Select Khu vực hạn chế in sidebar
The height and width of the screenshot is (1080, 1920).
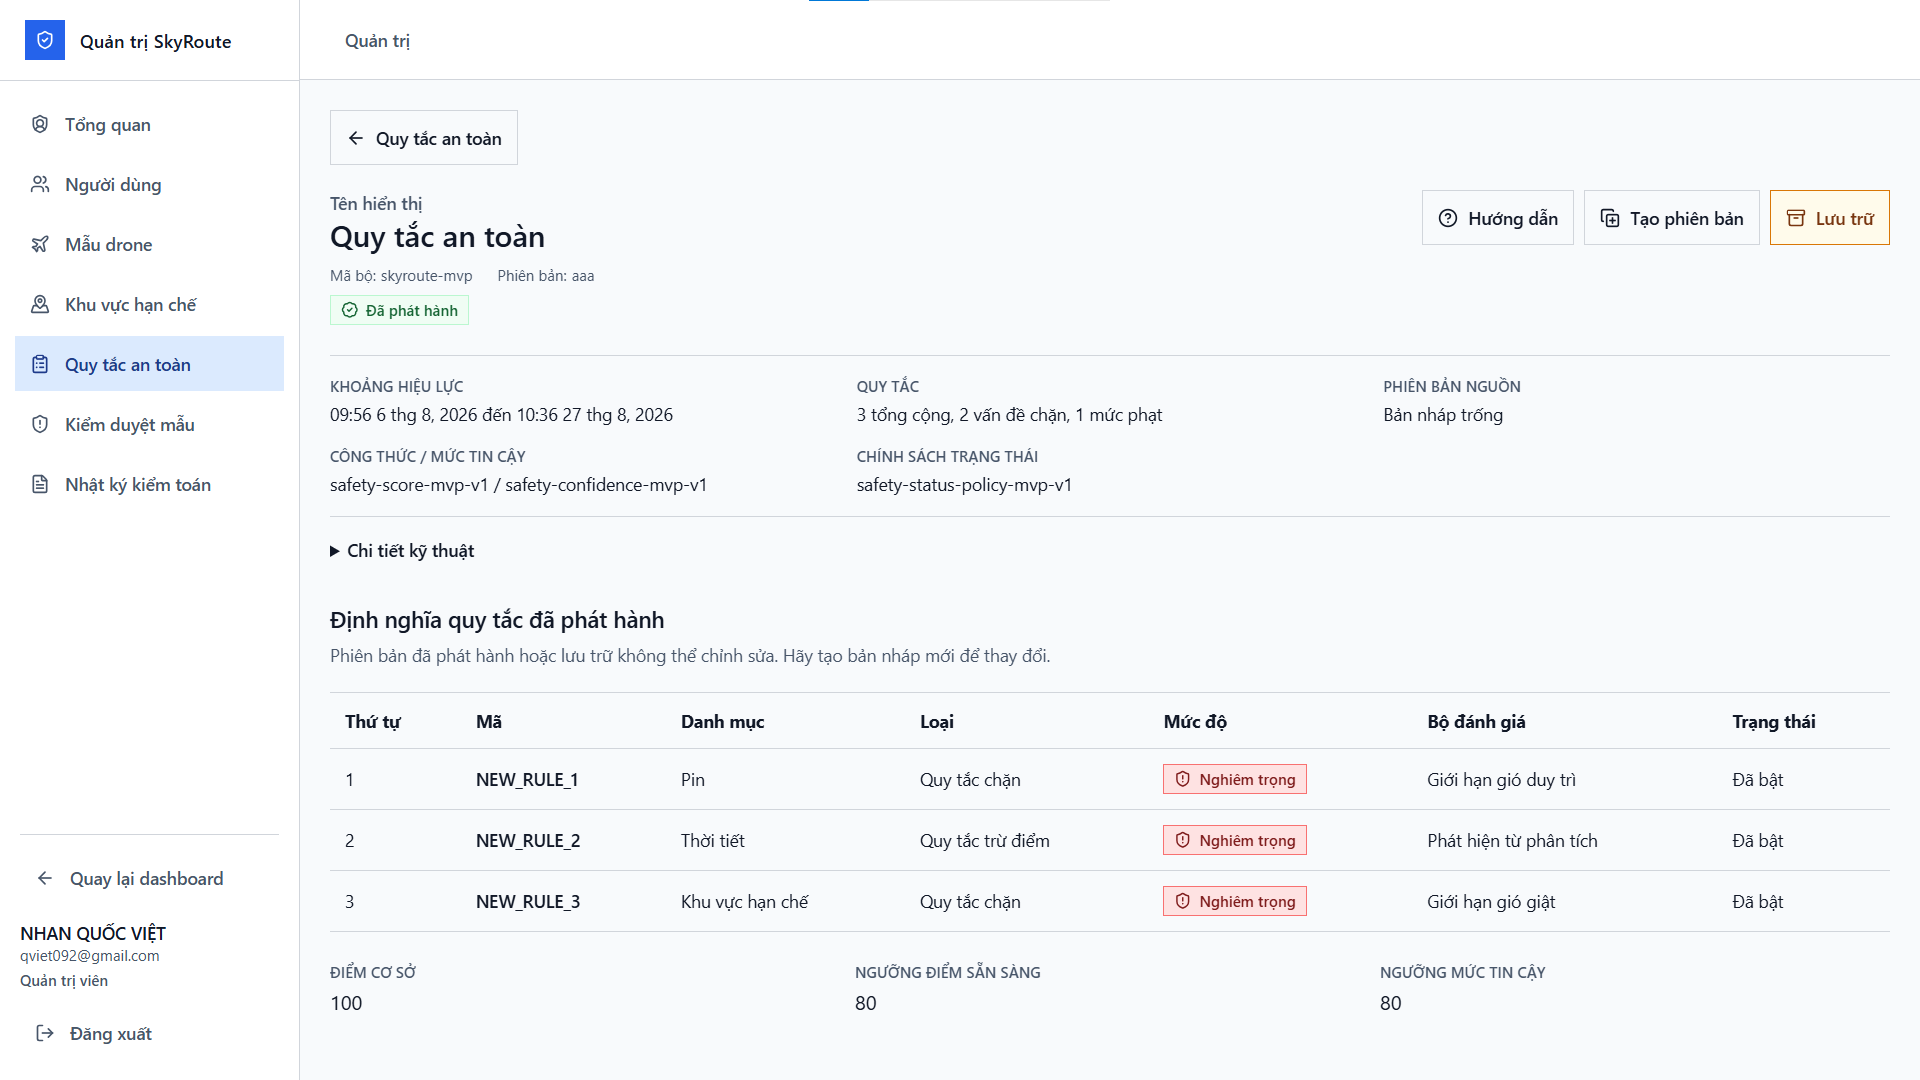coord(150,304)
